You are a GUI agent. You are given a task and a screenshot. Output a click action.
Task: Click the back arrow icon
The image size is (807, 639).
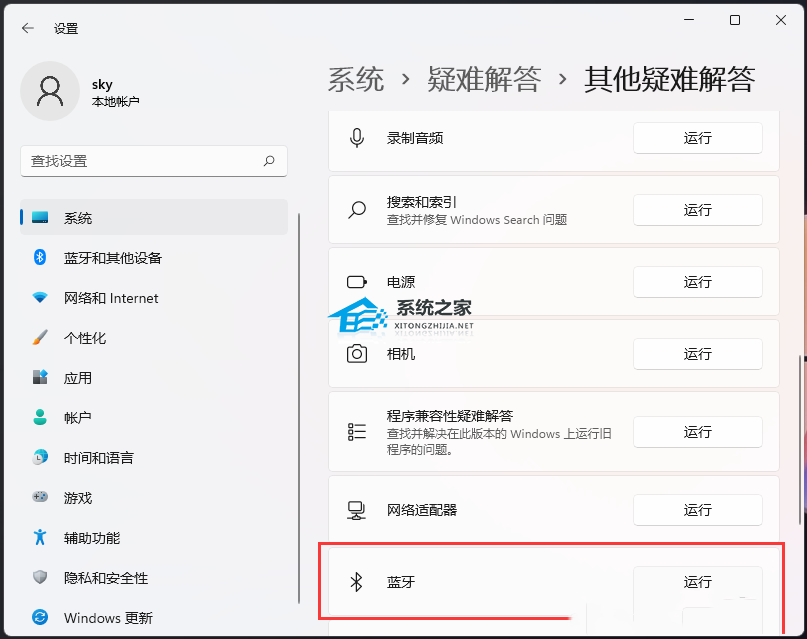pyautogui.click(x=28, y=28)
